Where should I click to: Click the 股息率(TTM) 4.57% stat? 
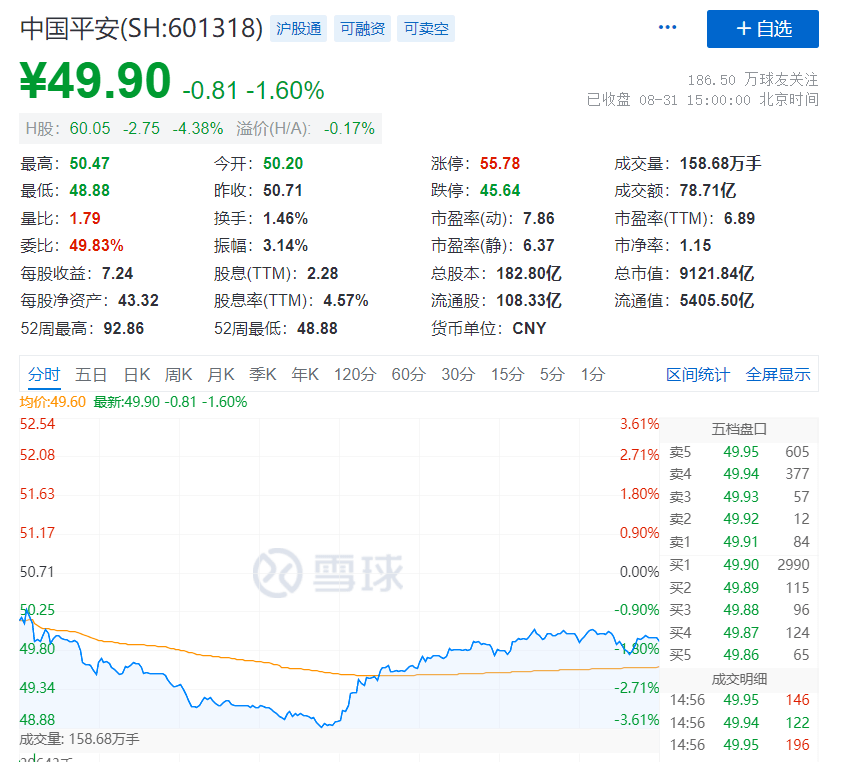pyautogui.click(x=291, y=301)
